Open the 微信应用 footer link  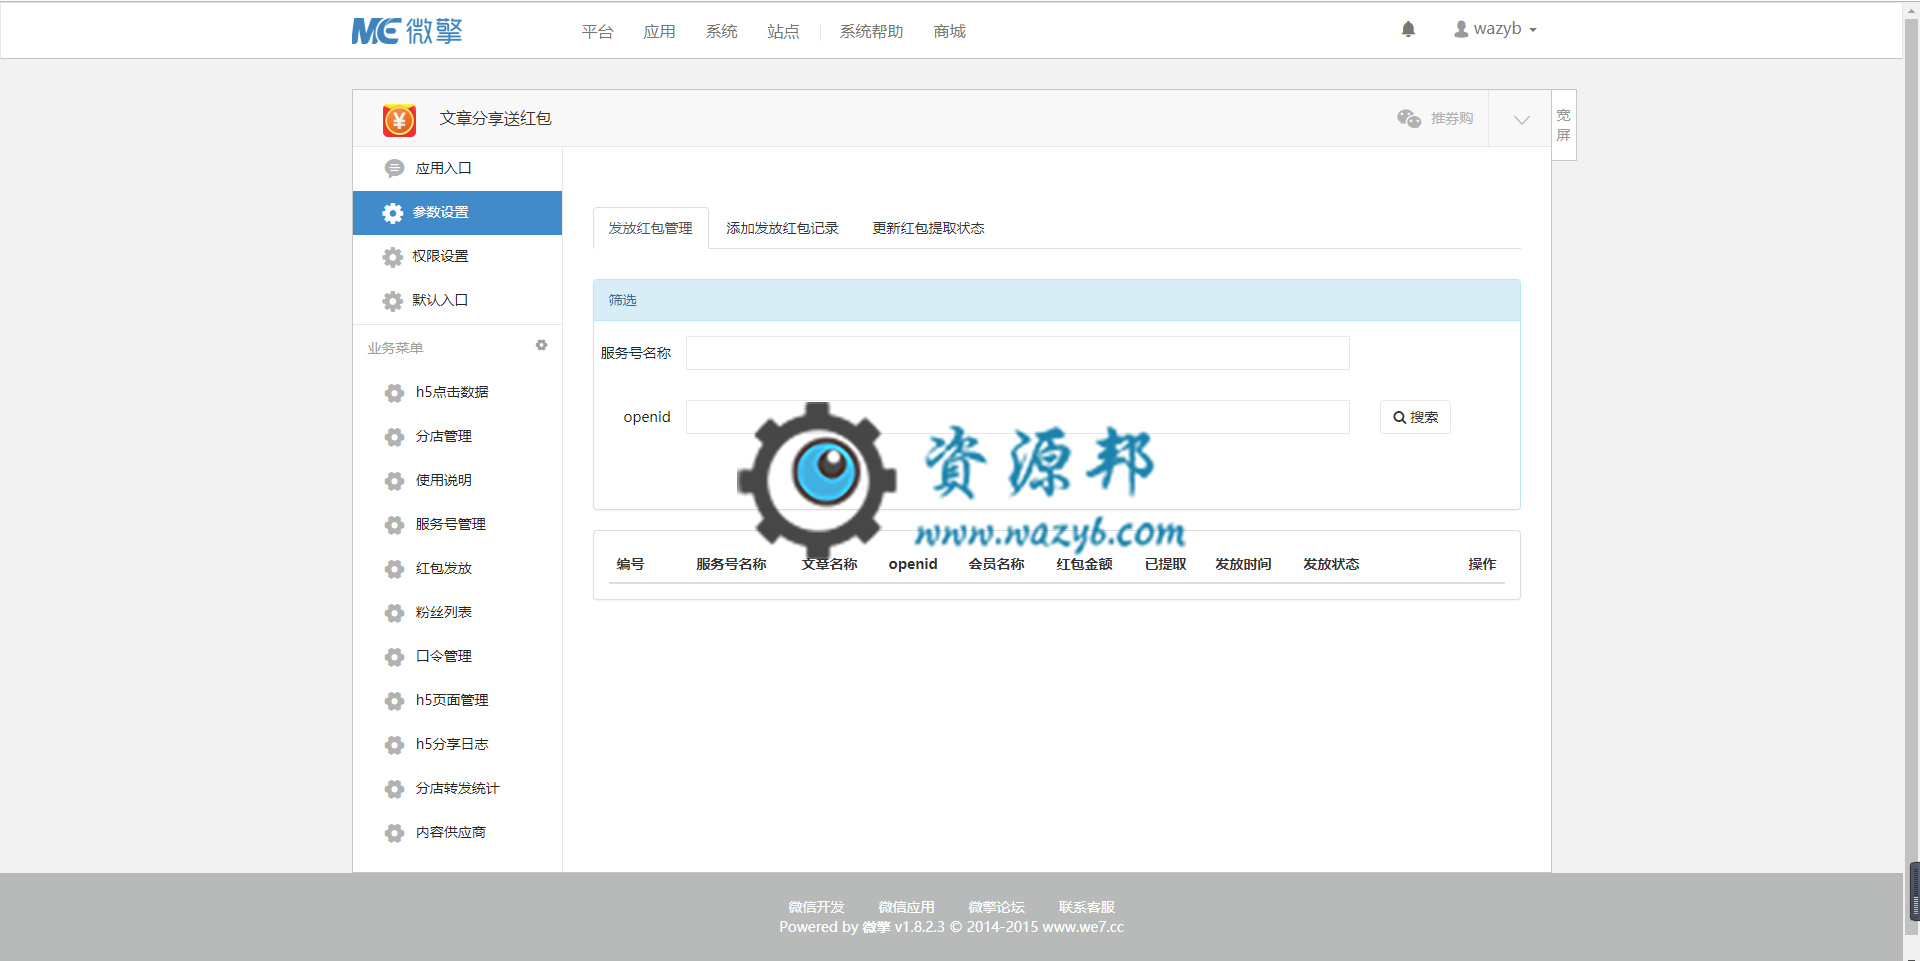tap(906, 907)
